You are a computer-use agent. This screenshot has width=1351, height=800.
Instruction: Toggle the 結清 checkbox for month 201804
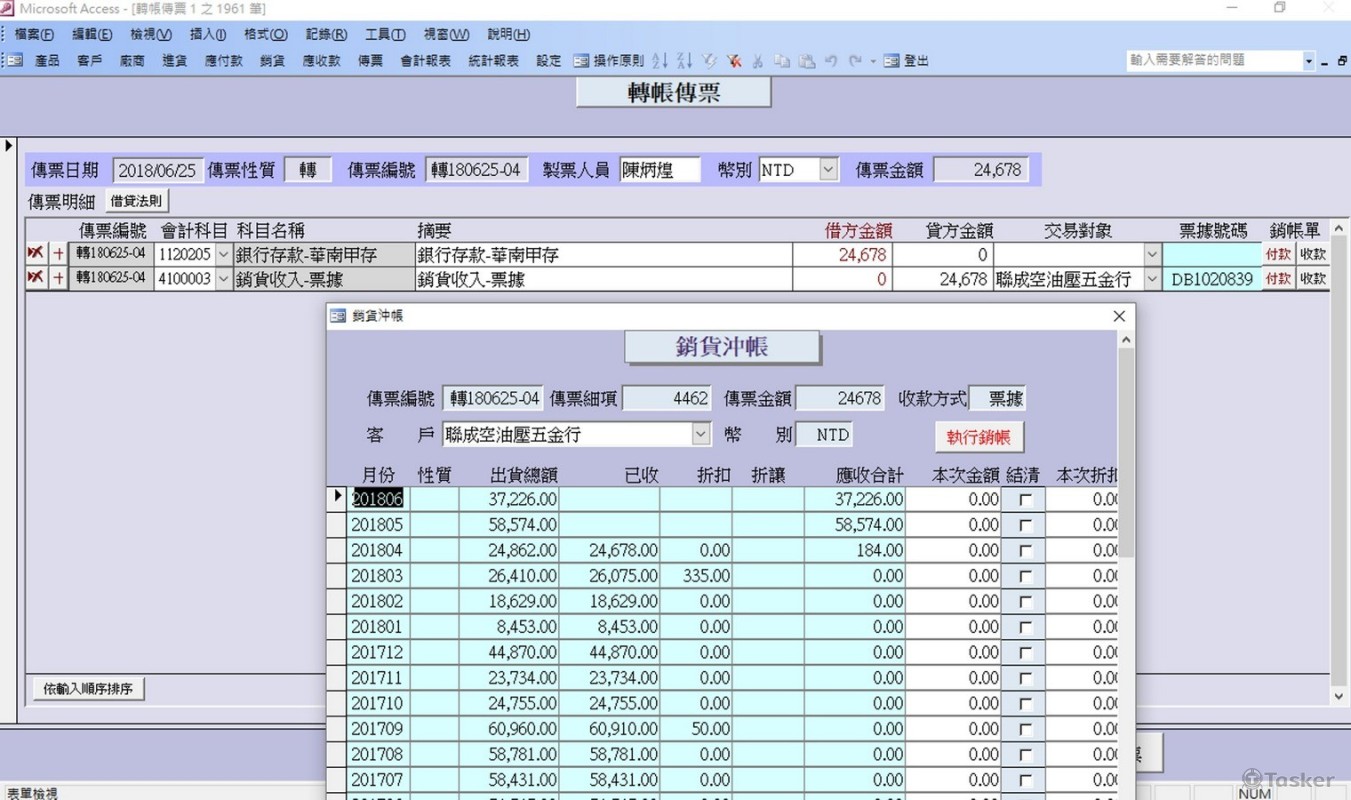[x=1025, y=550]
